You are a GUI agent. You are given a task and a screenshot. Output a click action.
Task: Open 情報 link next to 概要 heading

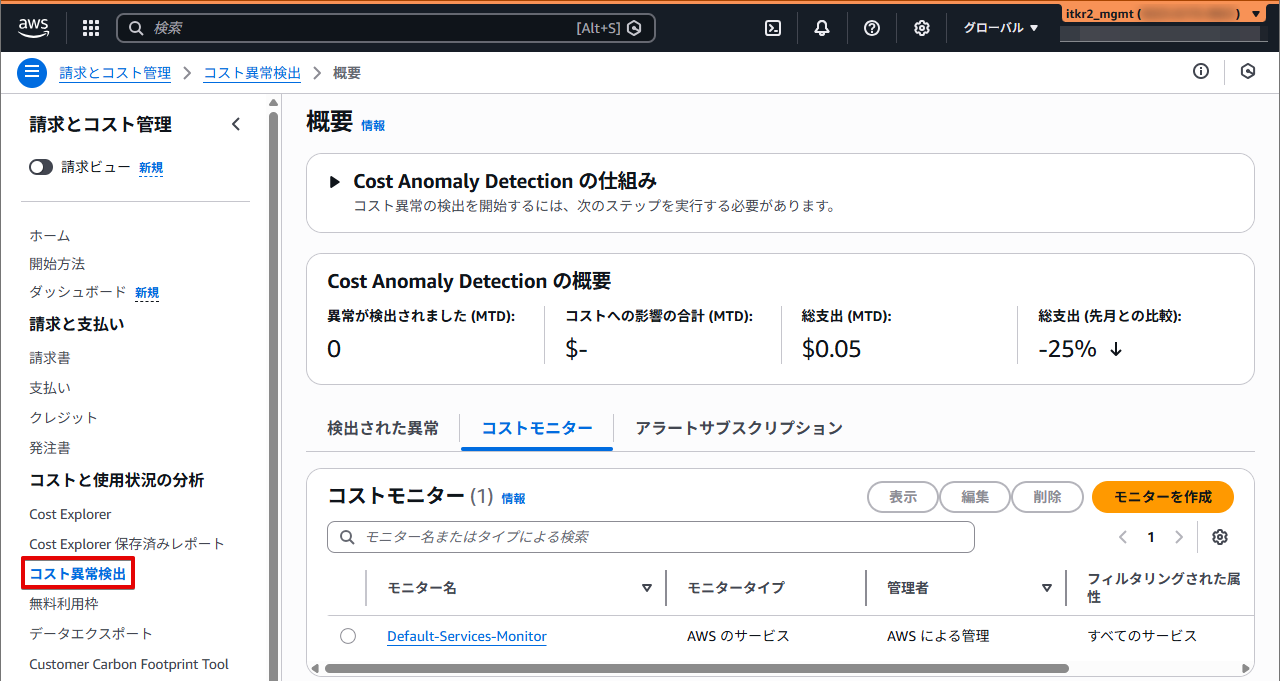tap(373, 126)
